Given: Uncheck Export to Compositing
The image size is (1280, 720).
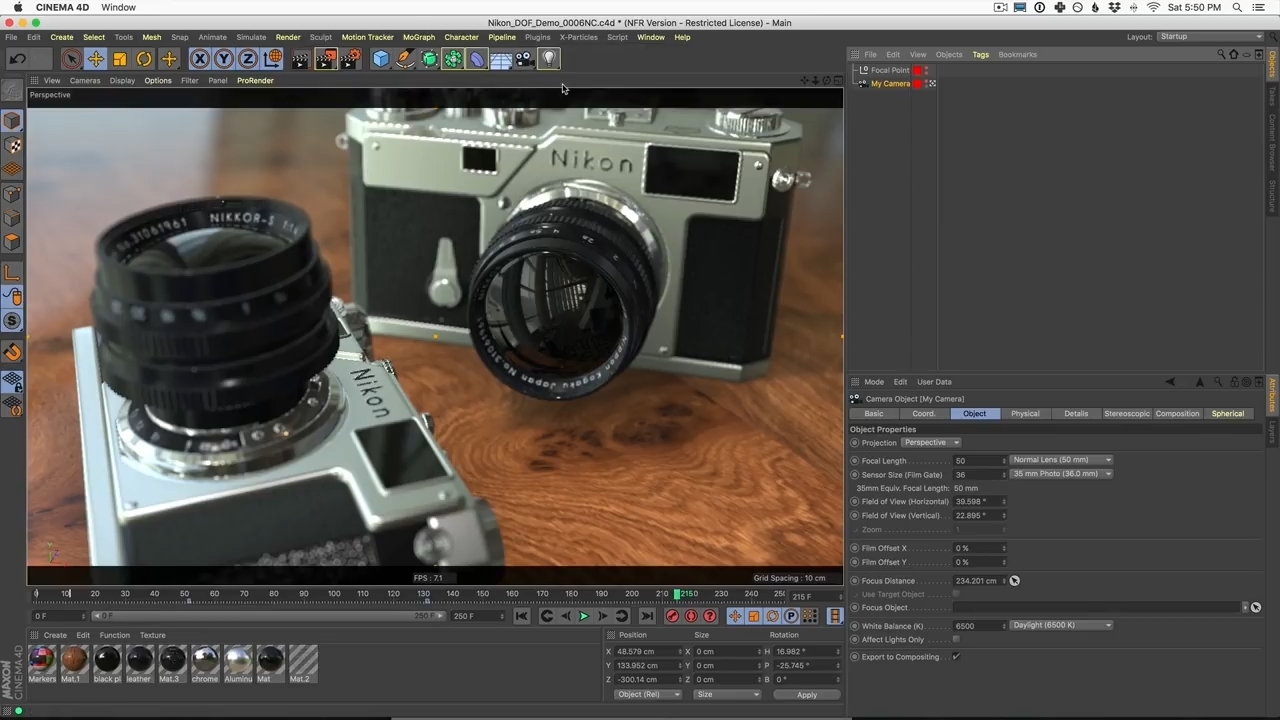Looking at the screenshot, I should coord(956,657).
